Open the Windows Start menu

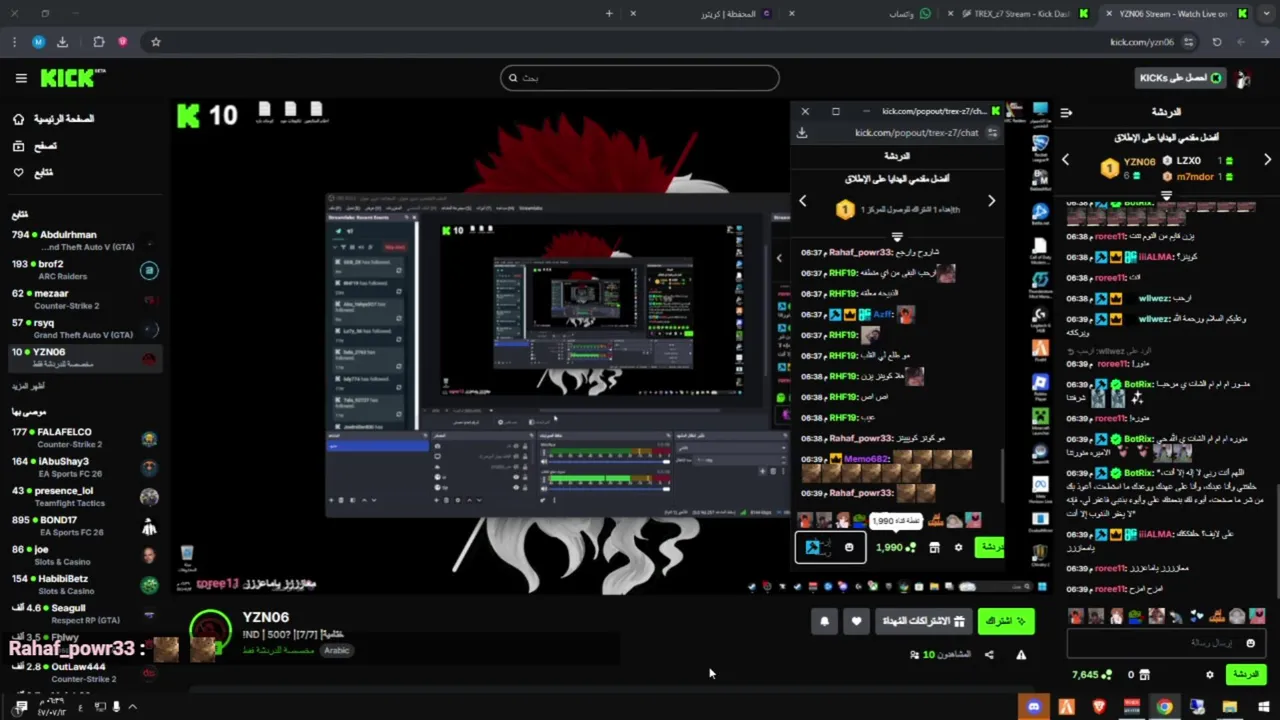click(1263, 707)
